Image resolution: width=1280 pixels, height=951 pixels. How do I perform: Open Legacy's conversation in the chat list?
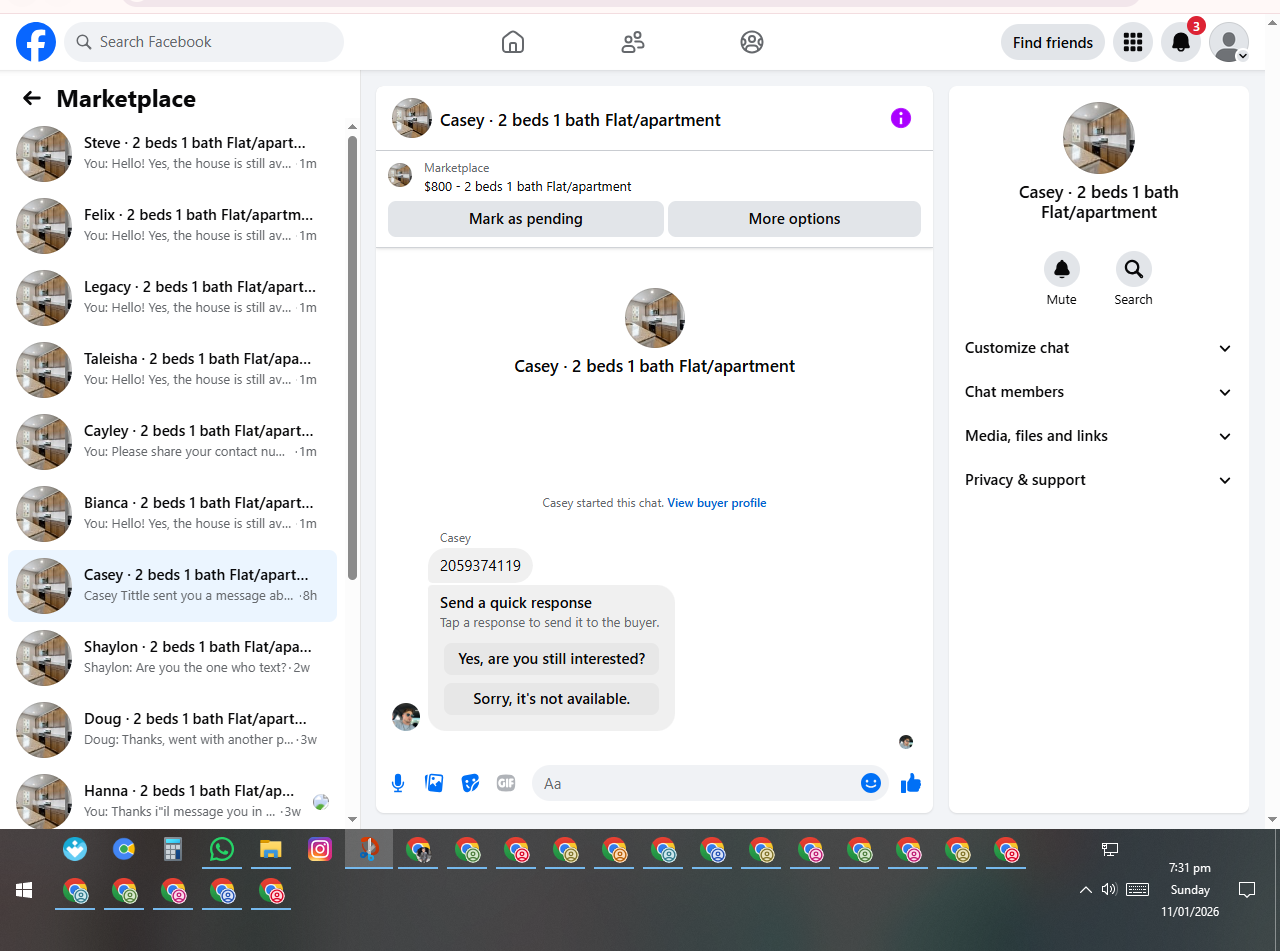[172, 298]
